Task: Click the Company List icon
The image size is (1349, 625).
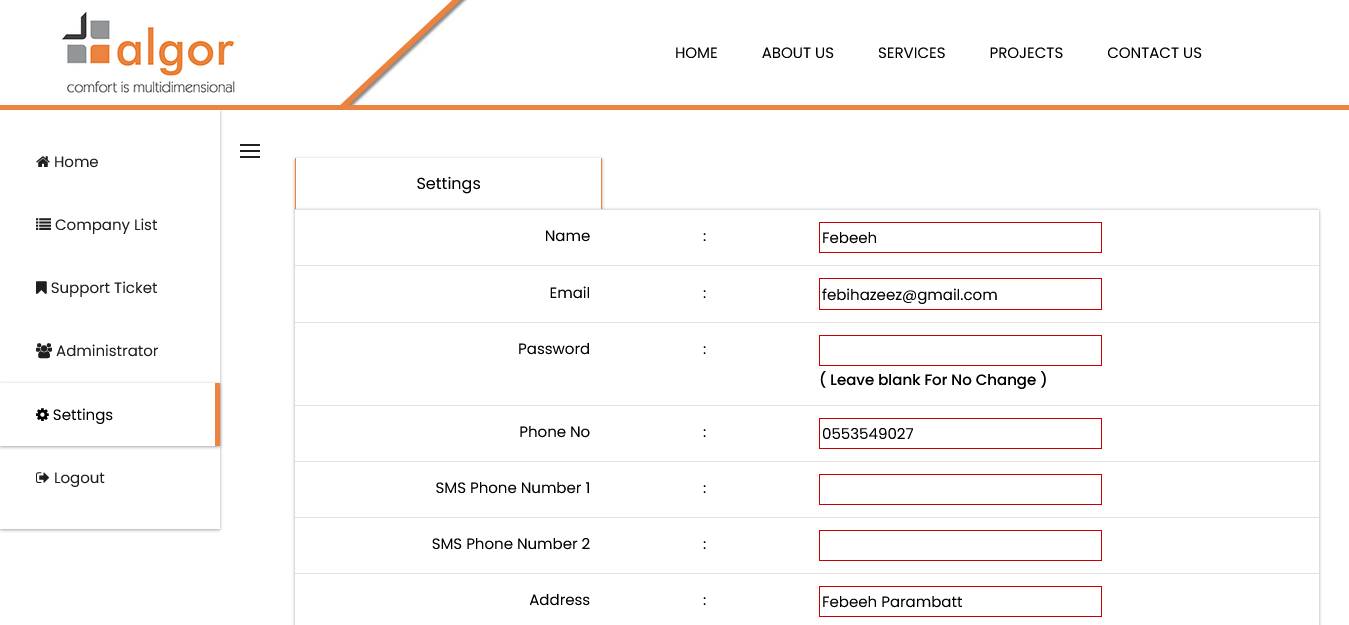Action: point(43,225)
